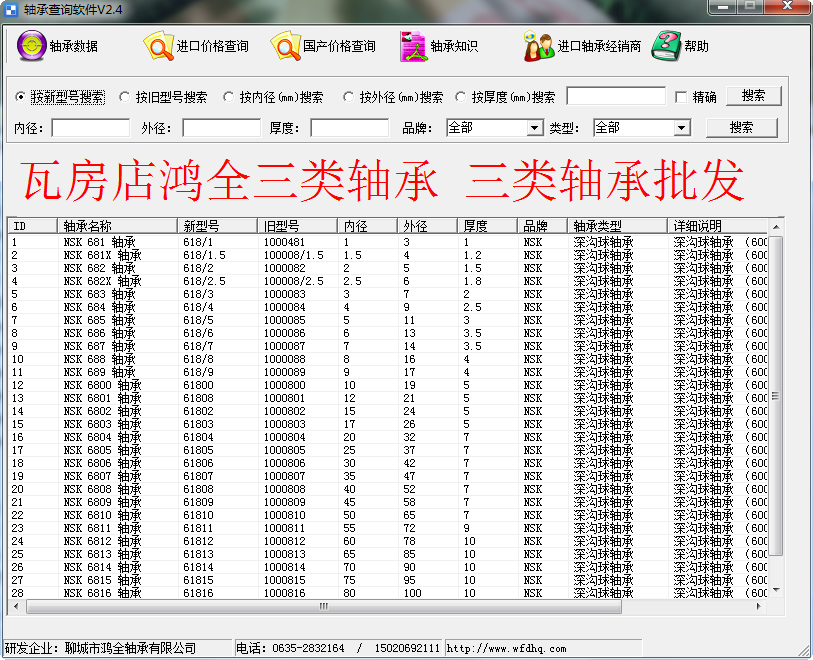Click the 帮助 help icon
Screen dimensions: 813x660
click(666, 46)
